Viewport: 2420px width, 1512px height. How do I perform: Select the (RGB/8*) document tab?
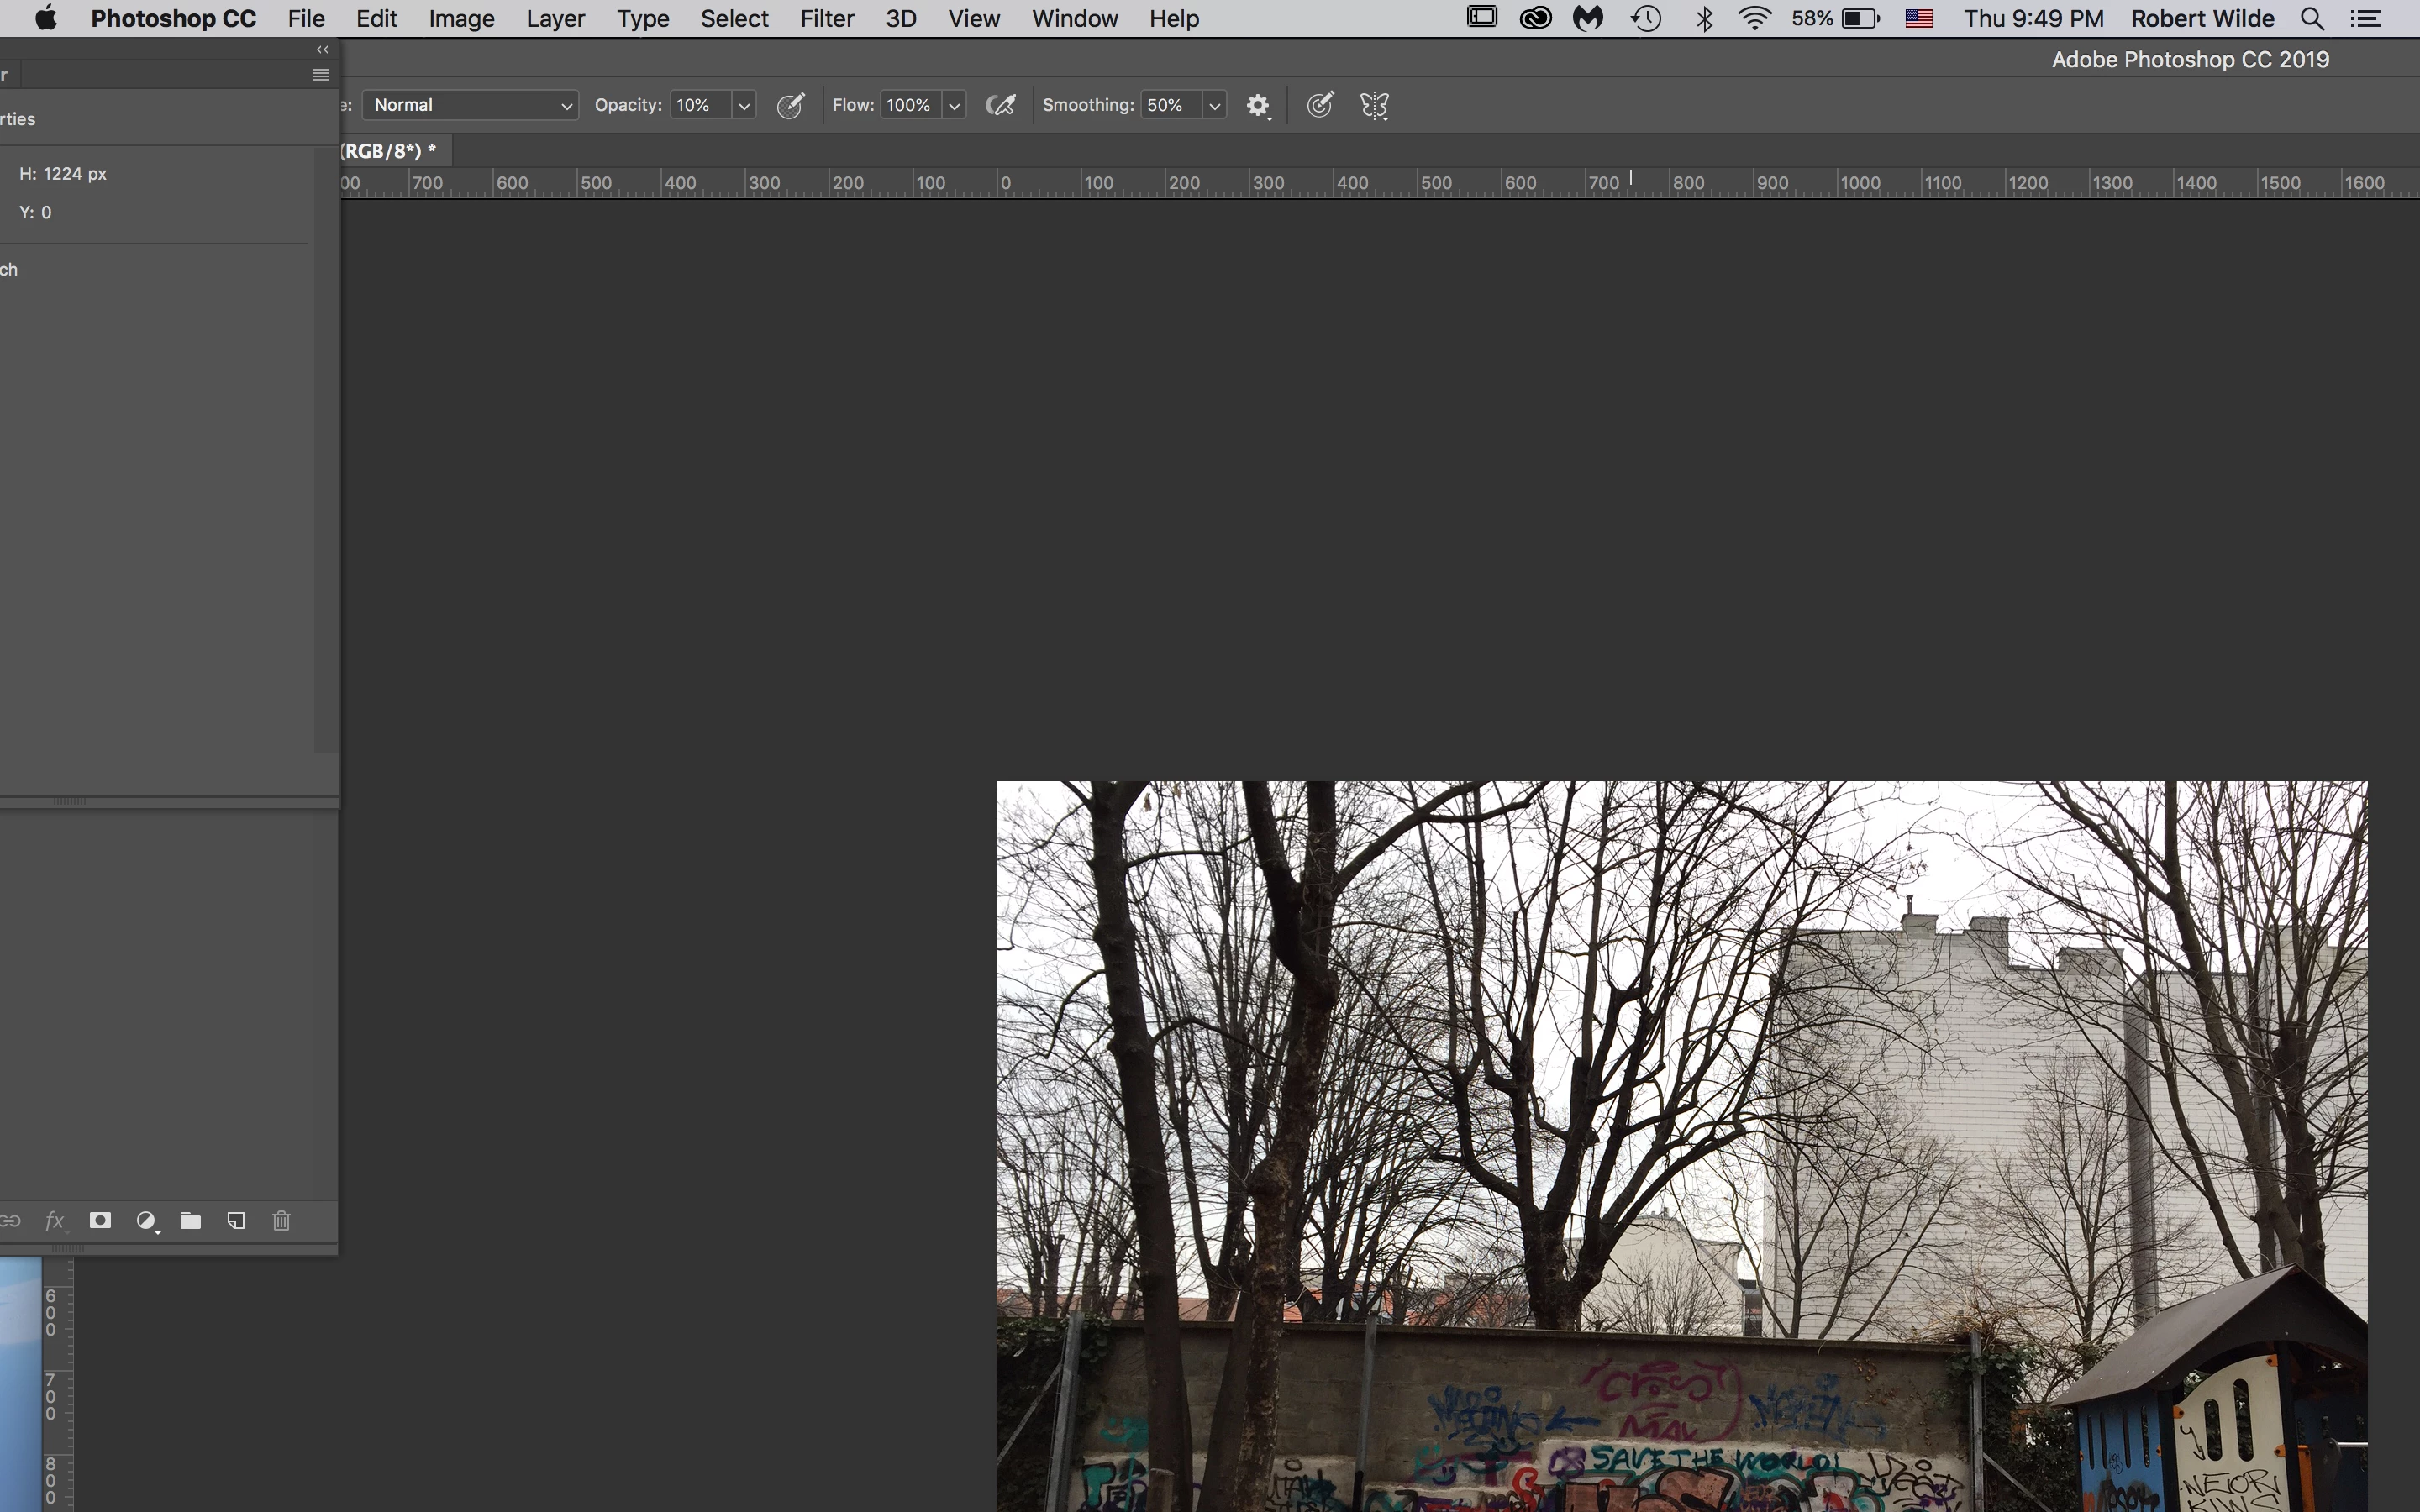(390, 151)
